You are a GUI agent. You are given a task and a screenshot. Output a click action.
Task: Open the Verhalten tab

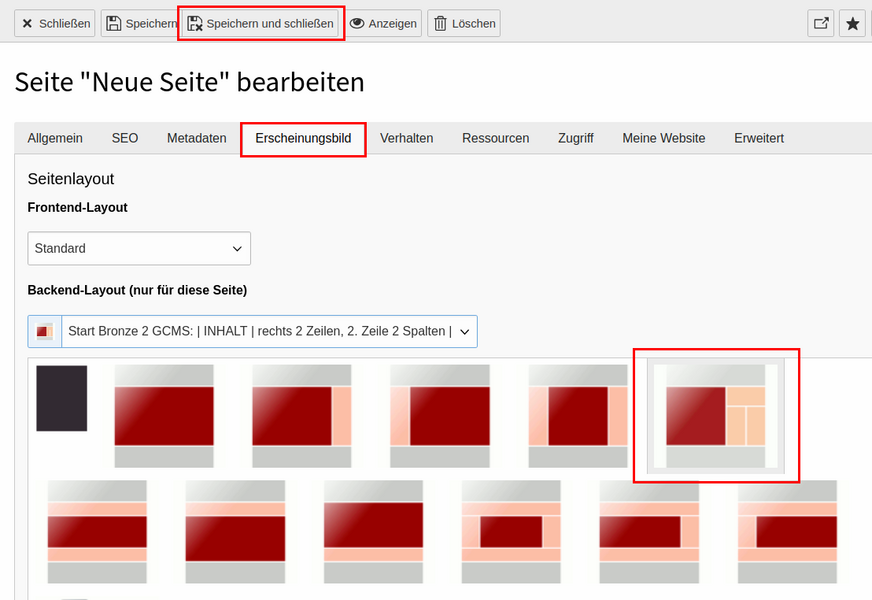click(407, 138)
